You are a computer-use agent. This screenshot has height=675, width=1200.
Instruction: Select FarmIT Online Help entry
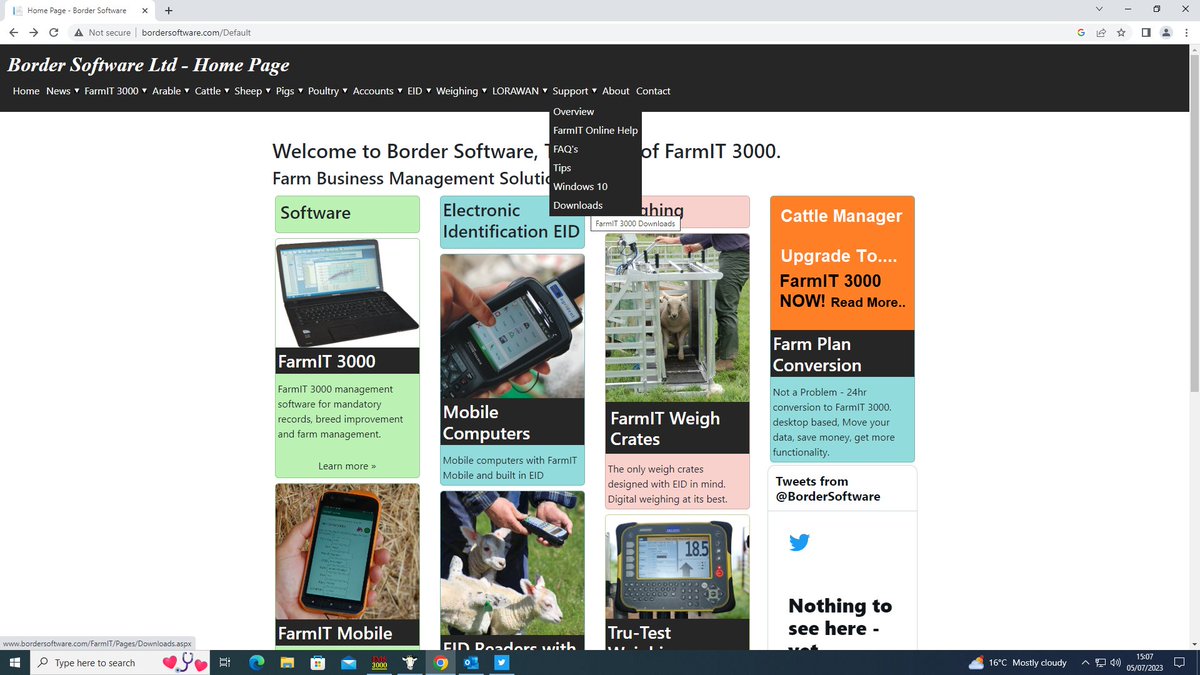coord(595,130)
